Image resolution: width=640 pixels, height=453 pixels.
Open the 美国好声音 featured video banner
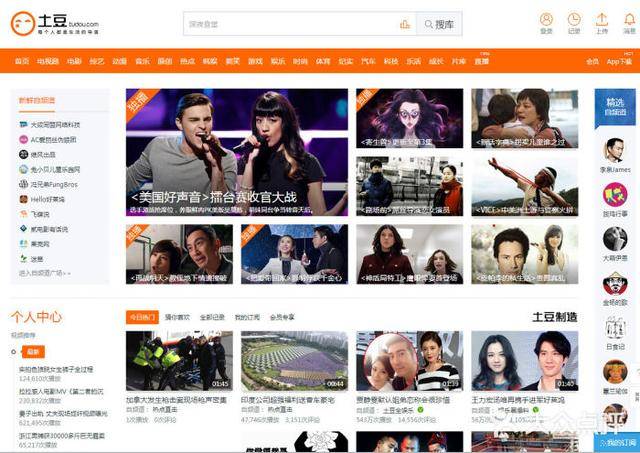[x=237, y=153]
